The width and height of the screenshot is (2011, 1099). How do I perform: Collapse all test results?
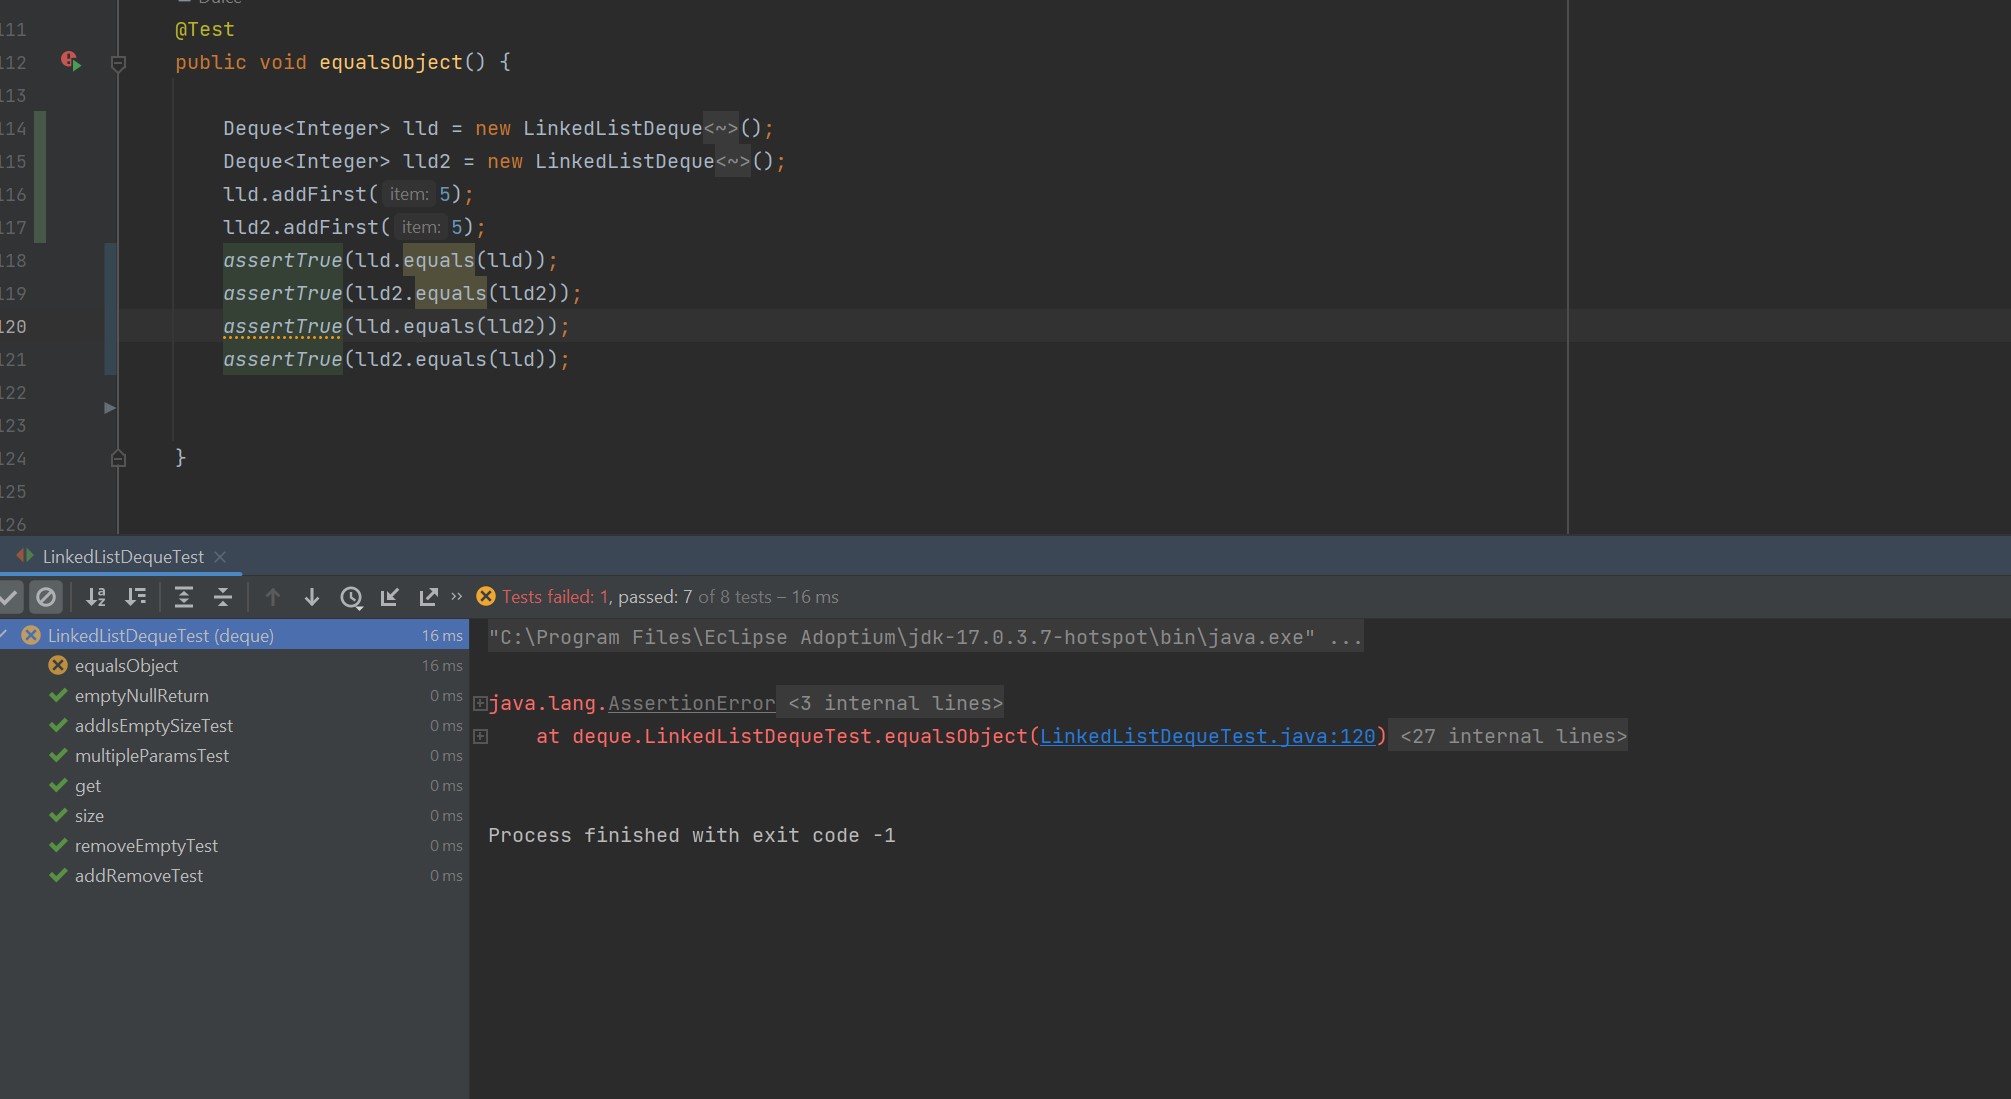[223, 597]
